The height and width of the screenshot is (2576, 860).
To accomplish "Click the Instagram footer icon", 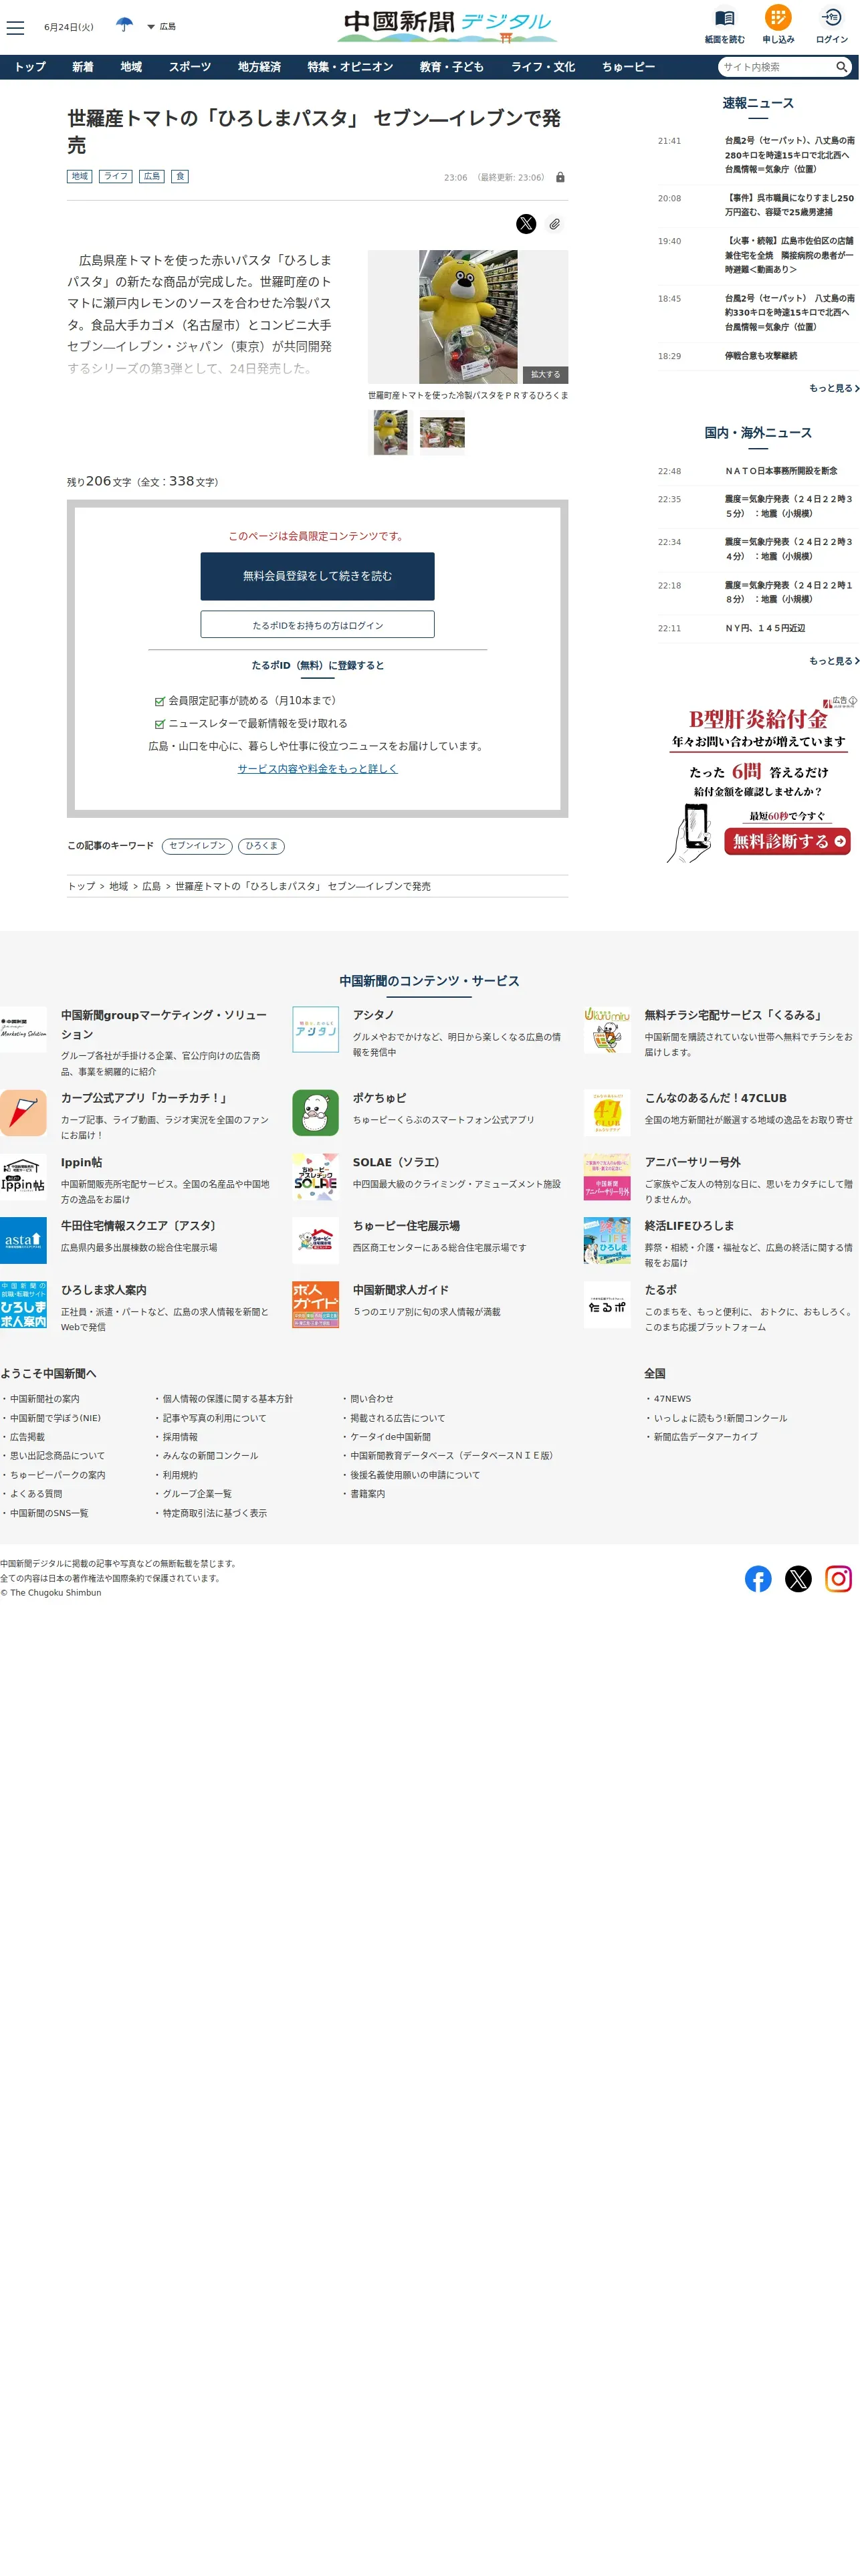I will (838, 1579).
